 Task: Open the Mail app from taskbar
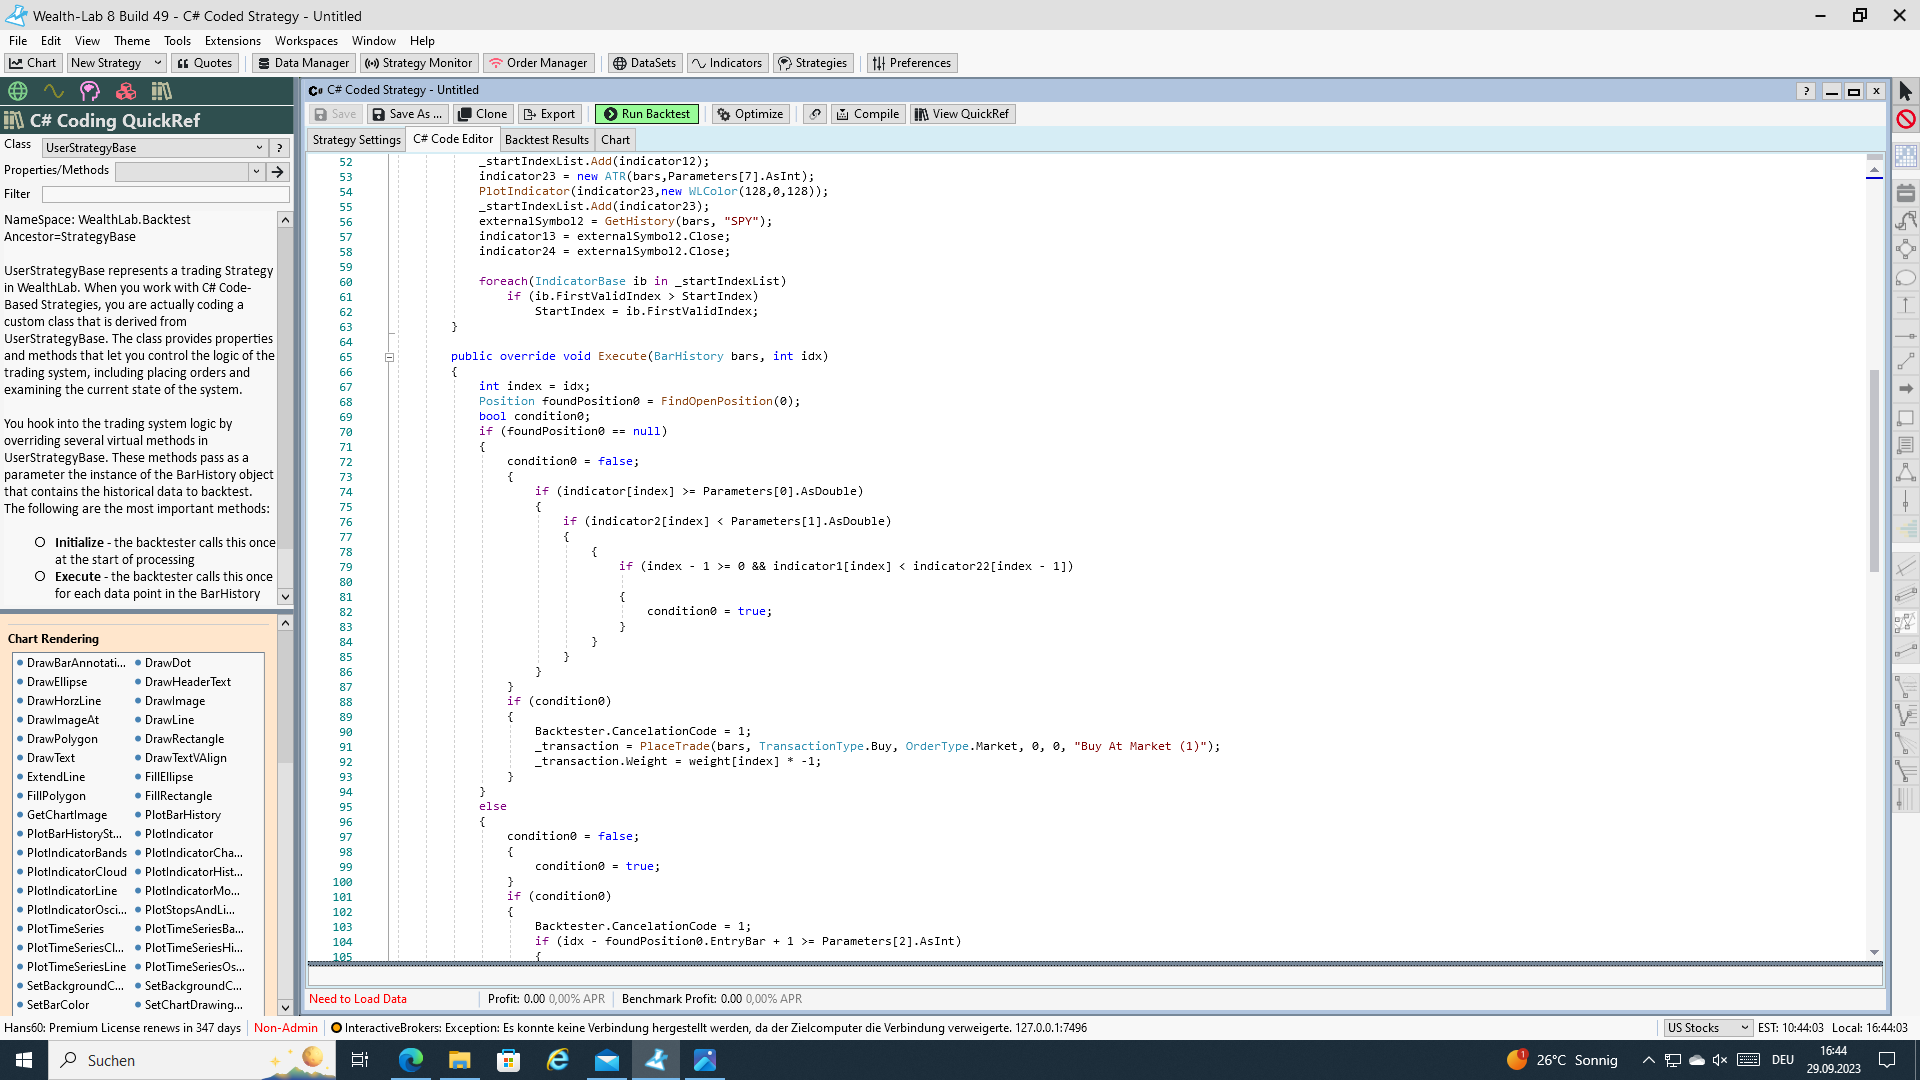click(607, 1060)
